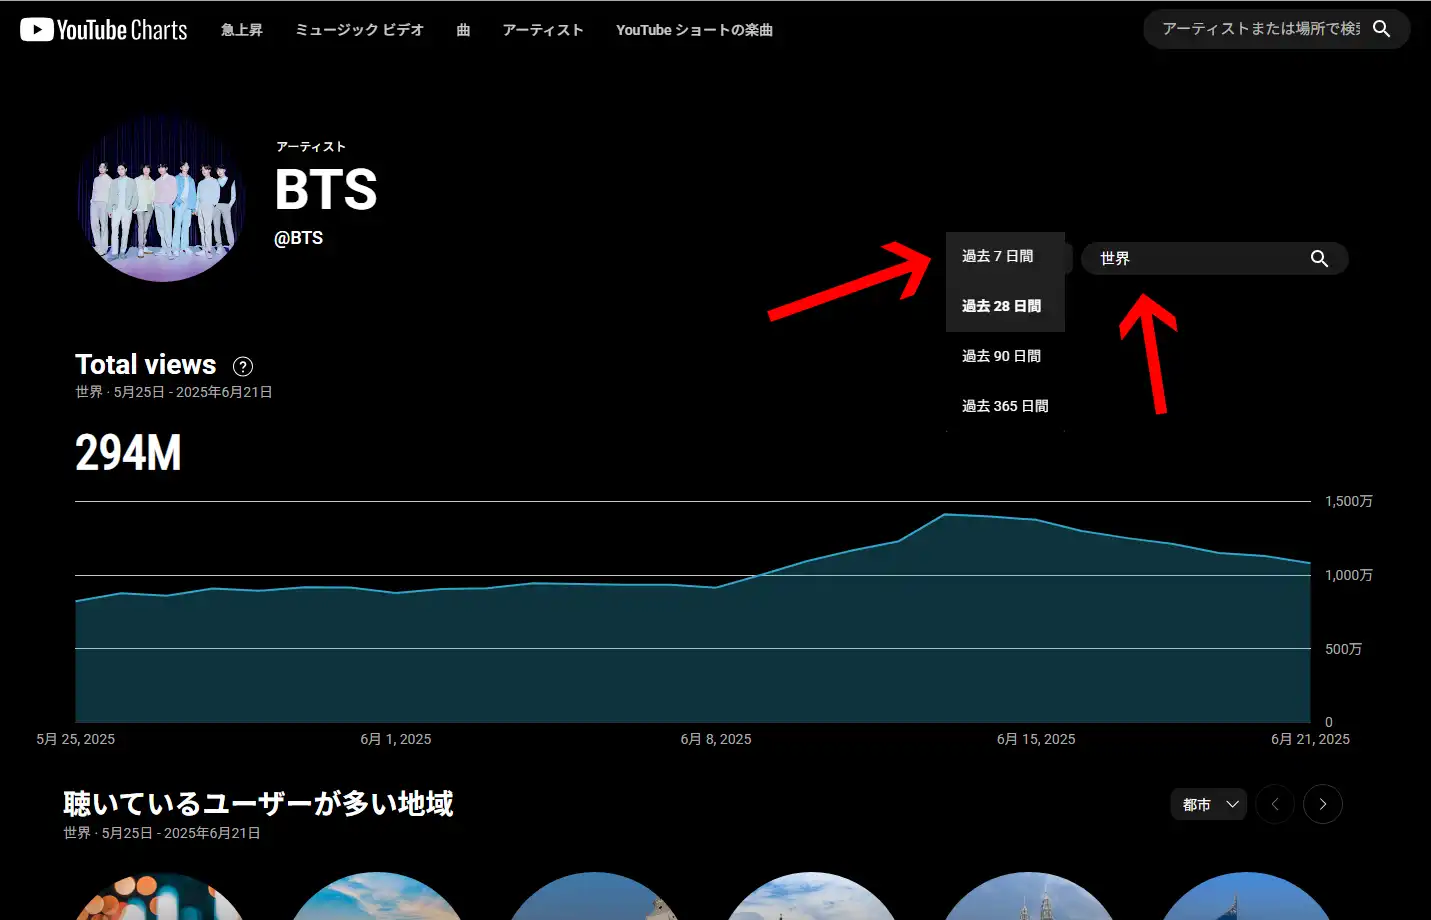Switch to the アーティスト tab
The height and width of the screenshot is (920, 1431).
[543, 30]
